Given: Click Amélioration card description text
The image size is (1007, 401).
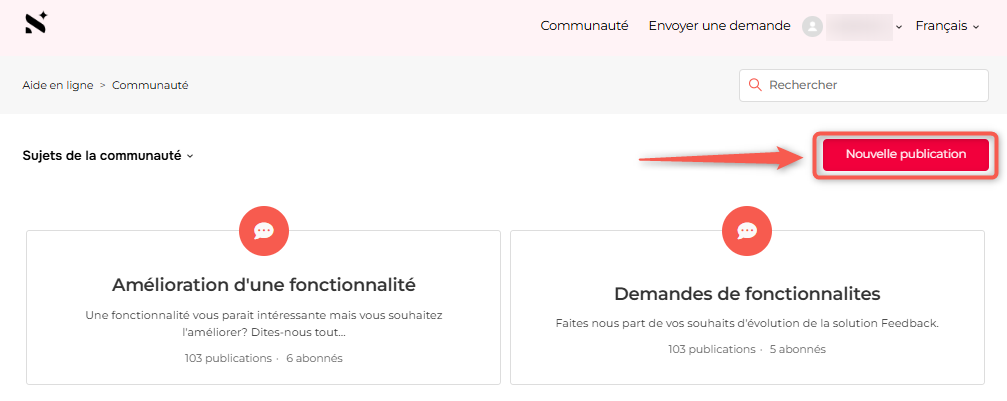Looking at the screenshot, I should click(264, 323).
